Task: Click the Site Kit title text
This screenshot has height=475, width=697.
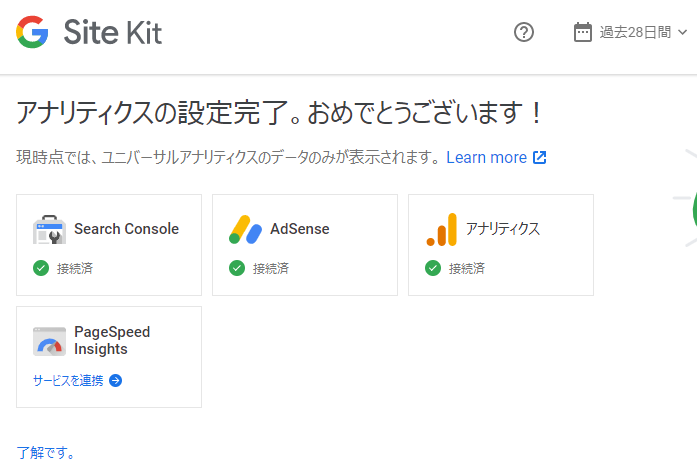Action: click(x=113, y=32)
